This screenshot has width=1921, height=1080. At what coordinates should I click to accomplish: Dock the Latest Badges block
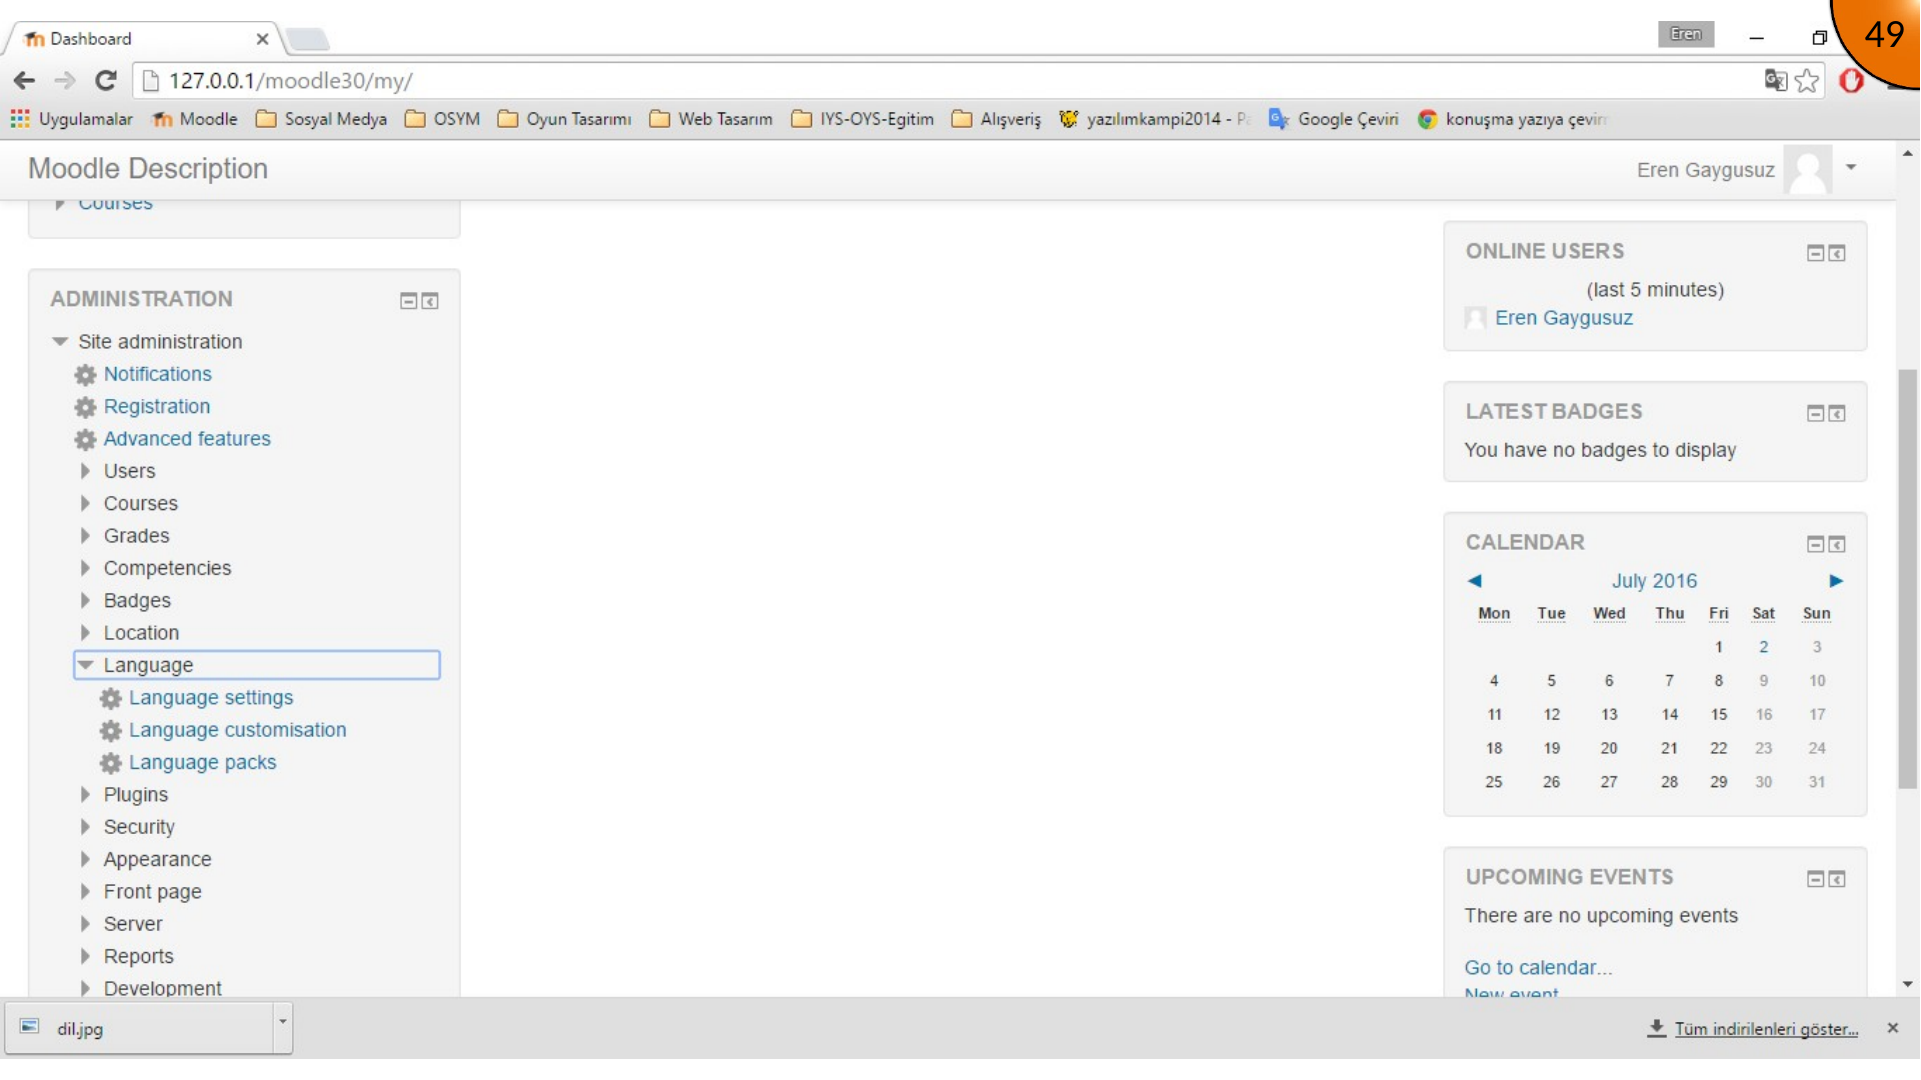[1837, 413]
